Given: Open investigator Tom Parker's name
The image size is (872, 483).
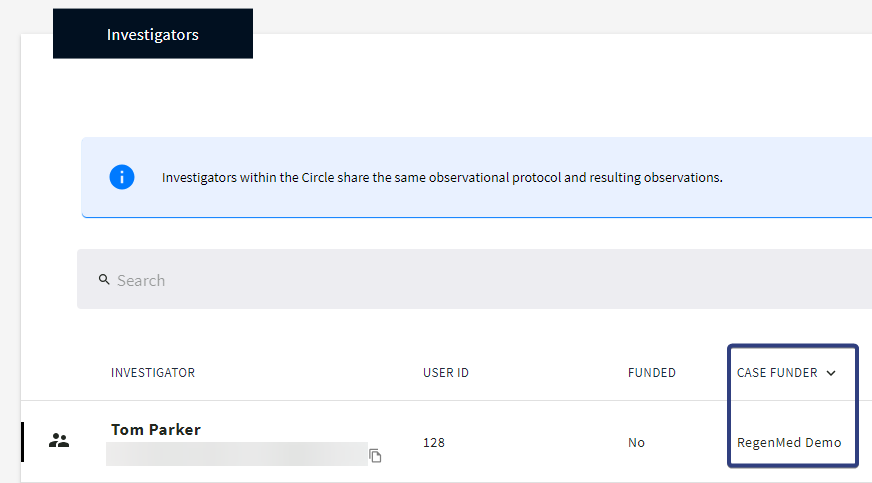Looking at the screenshot, I should coord(156,430).
